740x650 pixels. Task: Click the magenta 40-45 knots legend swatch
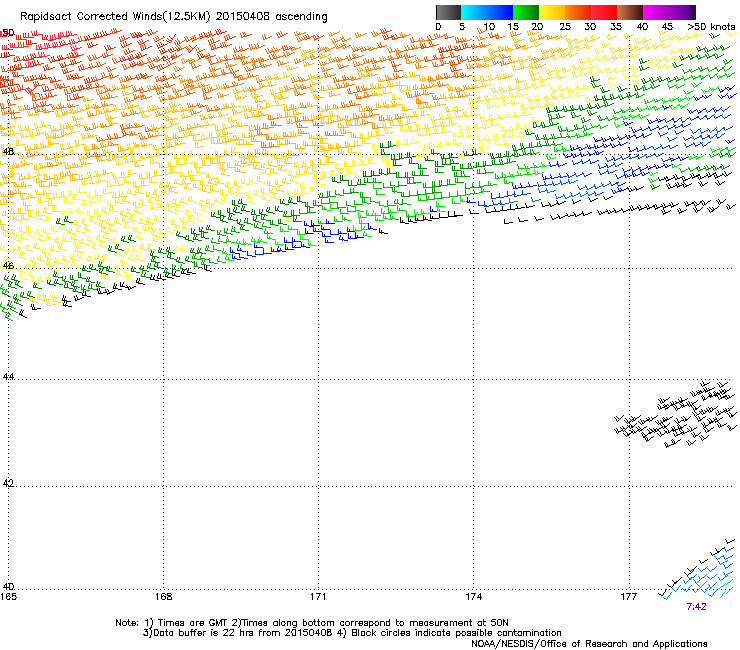[x=656, y=12]
